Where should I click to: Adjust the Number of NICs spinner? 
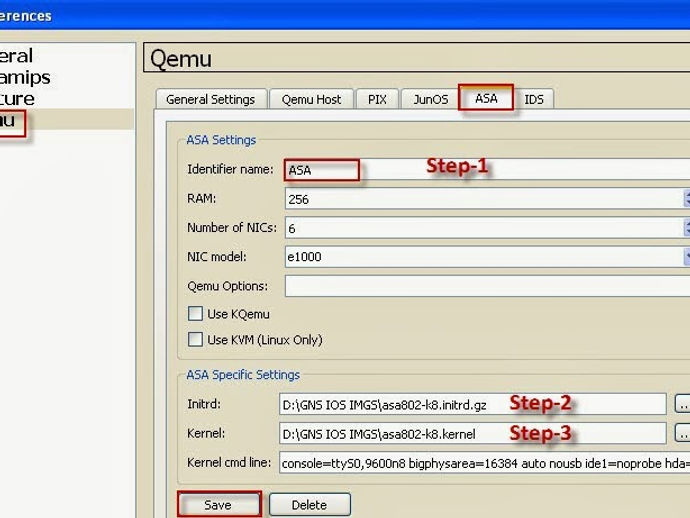tap(687, 228)
